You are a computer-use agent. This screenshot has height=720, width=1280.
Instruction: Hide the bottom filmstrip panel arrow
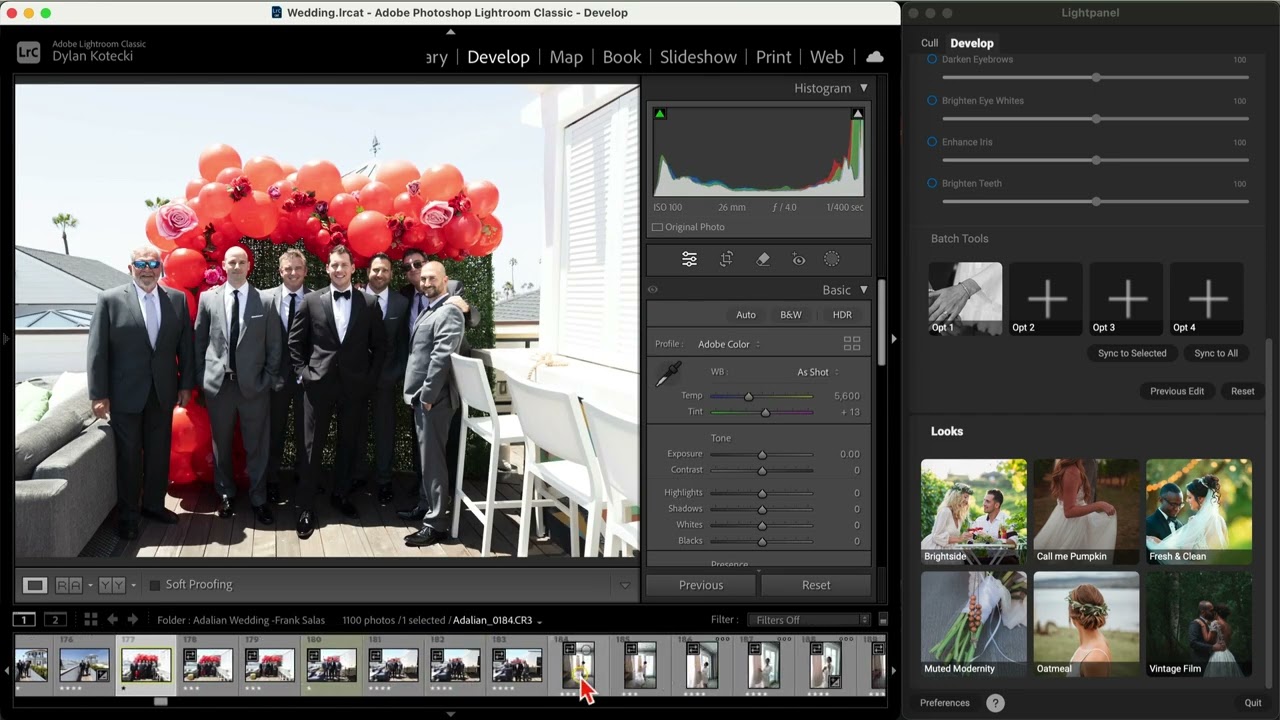tap(450, 714)
